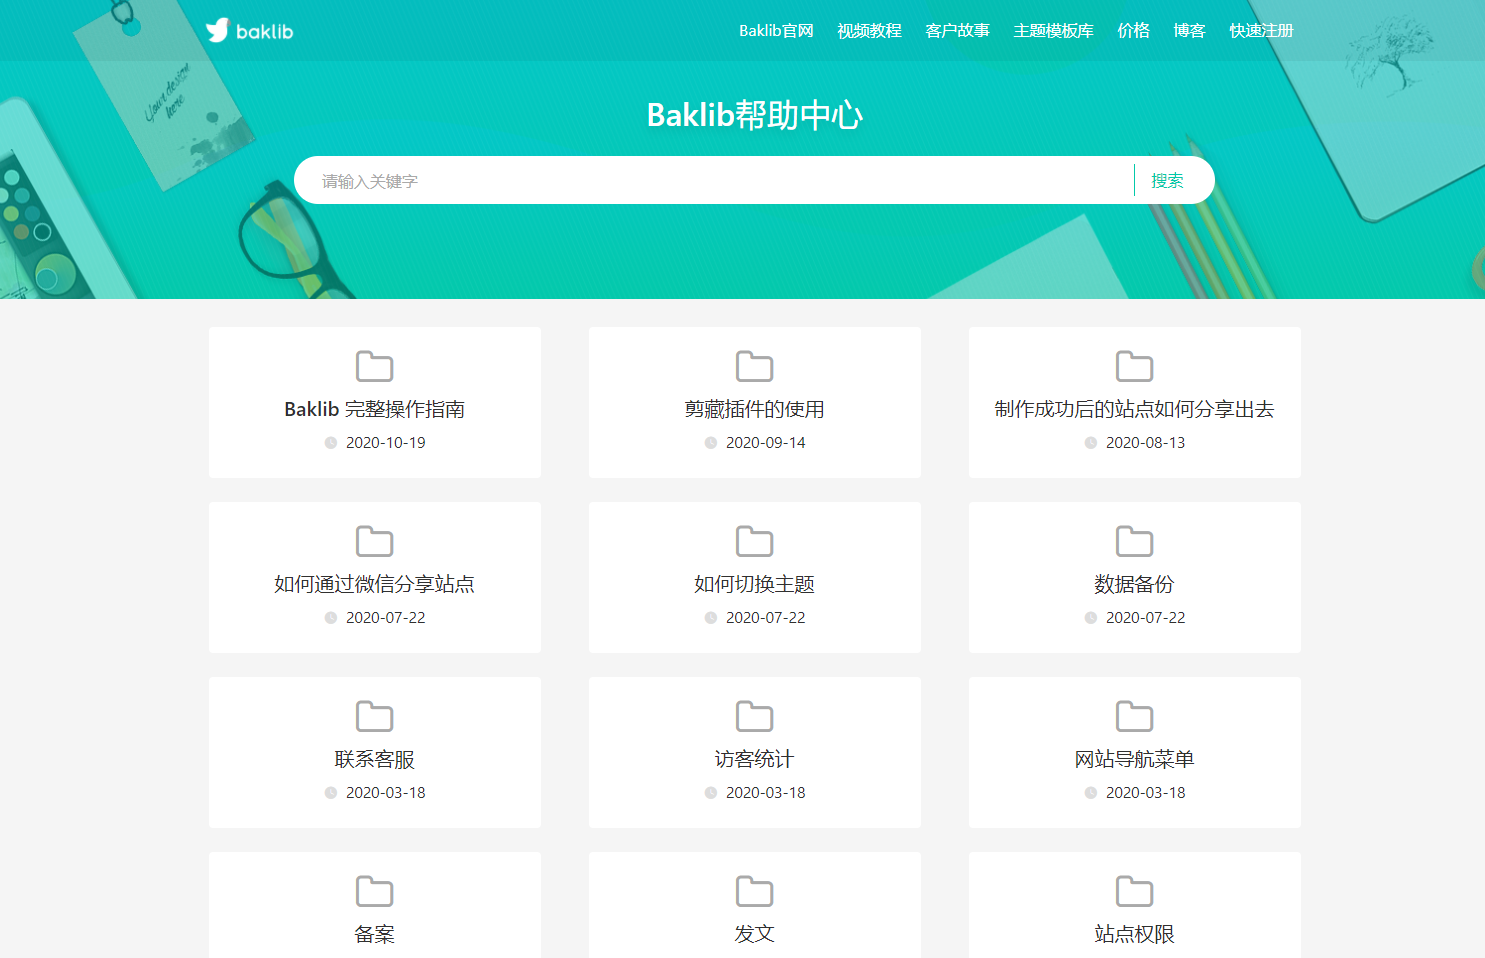Open 视频教程 navigation item
The width and height of the screenshot is (1485, 958).
click(x=869, y=31)
